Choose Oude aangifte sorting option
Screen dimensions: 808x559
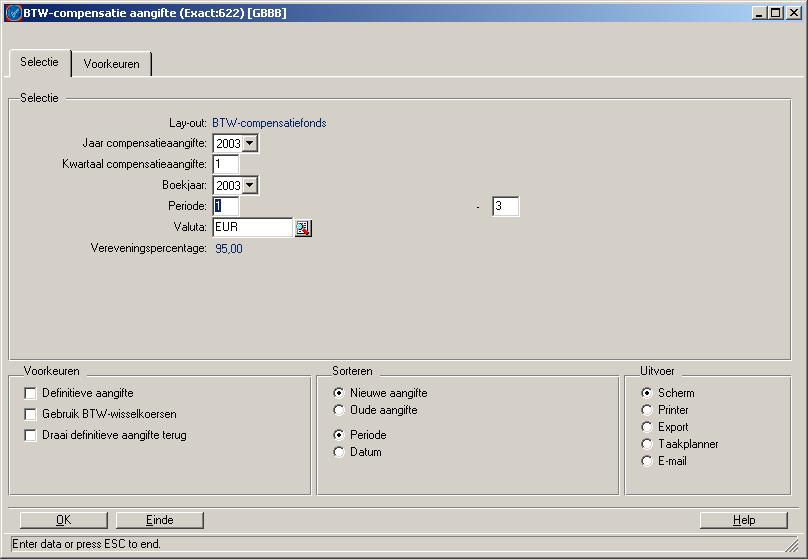pos(339,410)
